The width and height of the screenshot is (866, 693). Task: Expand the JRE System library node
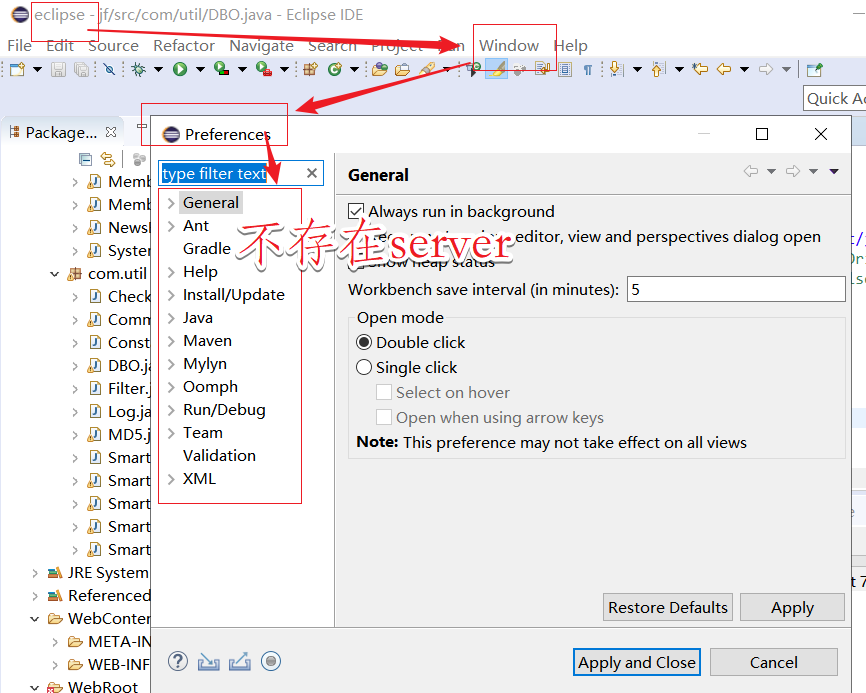click(35, 573)
